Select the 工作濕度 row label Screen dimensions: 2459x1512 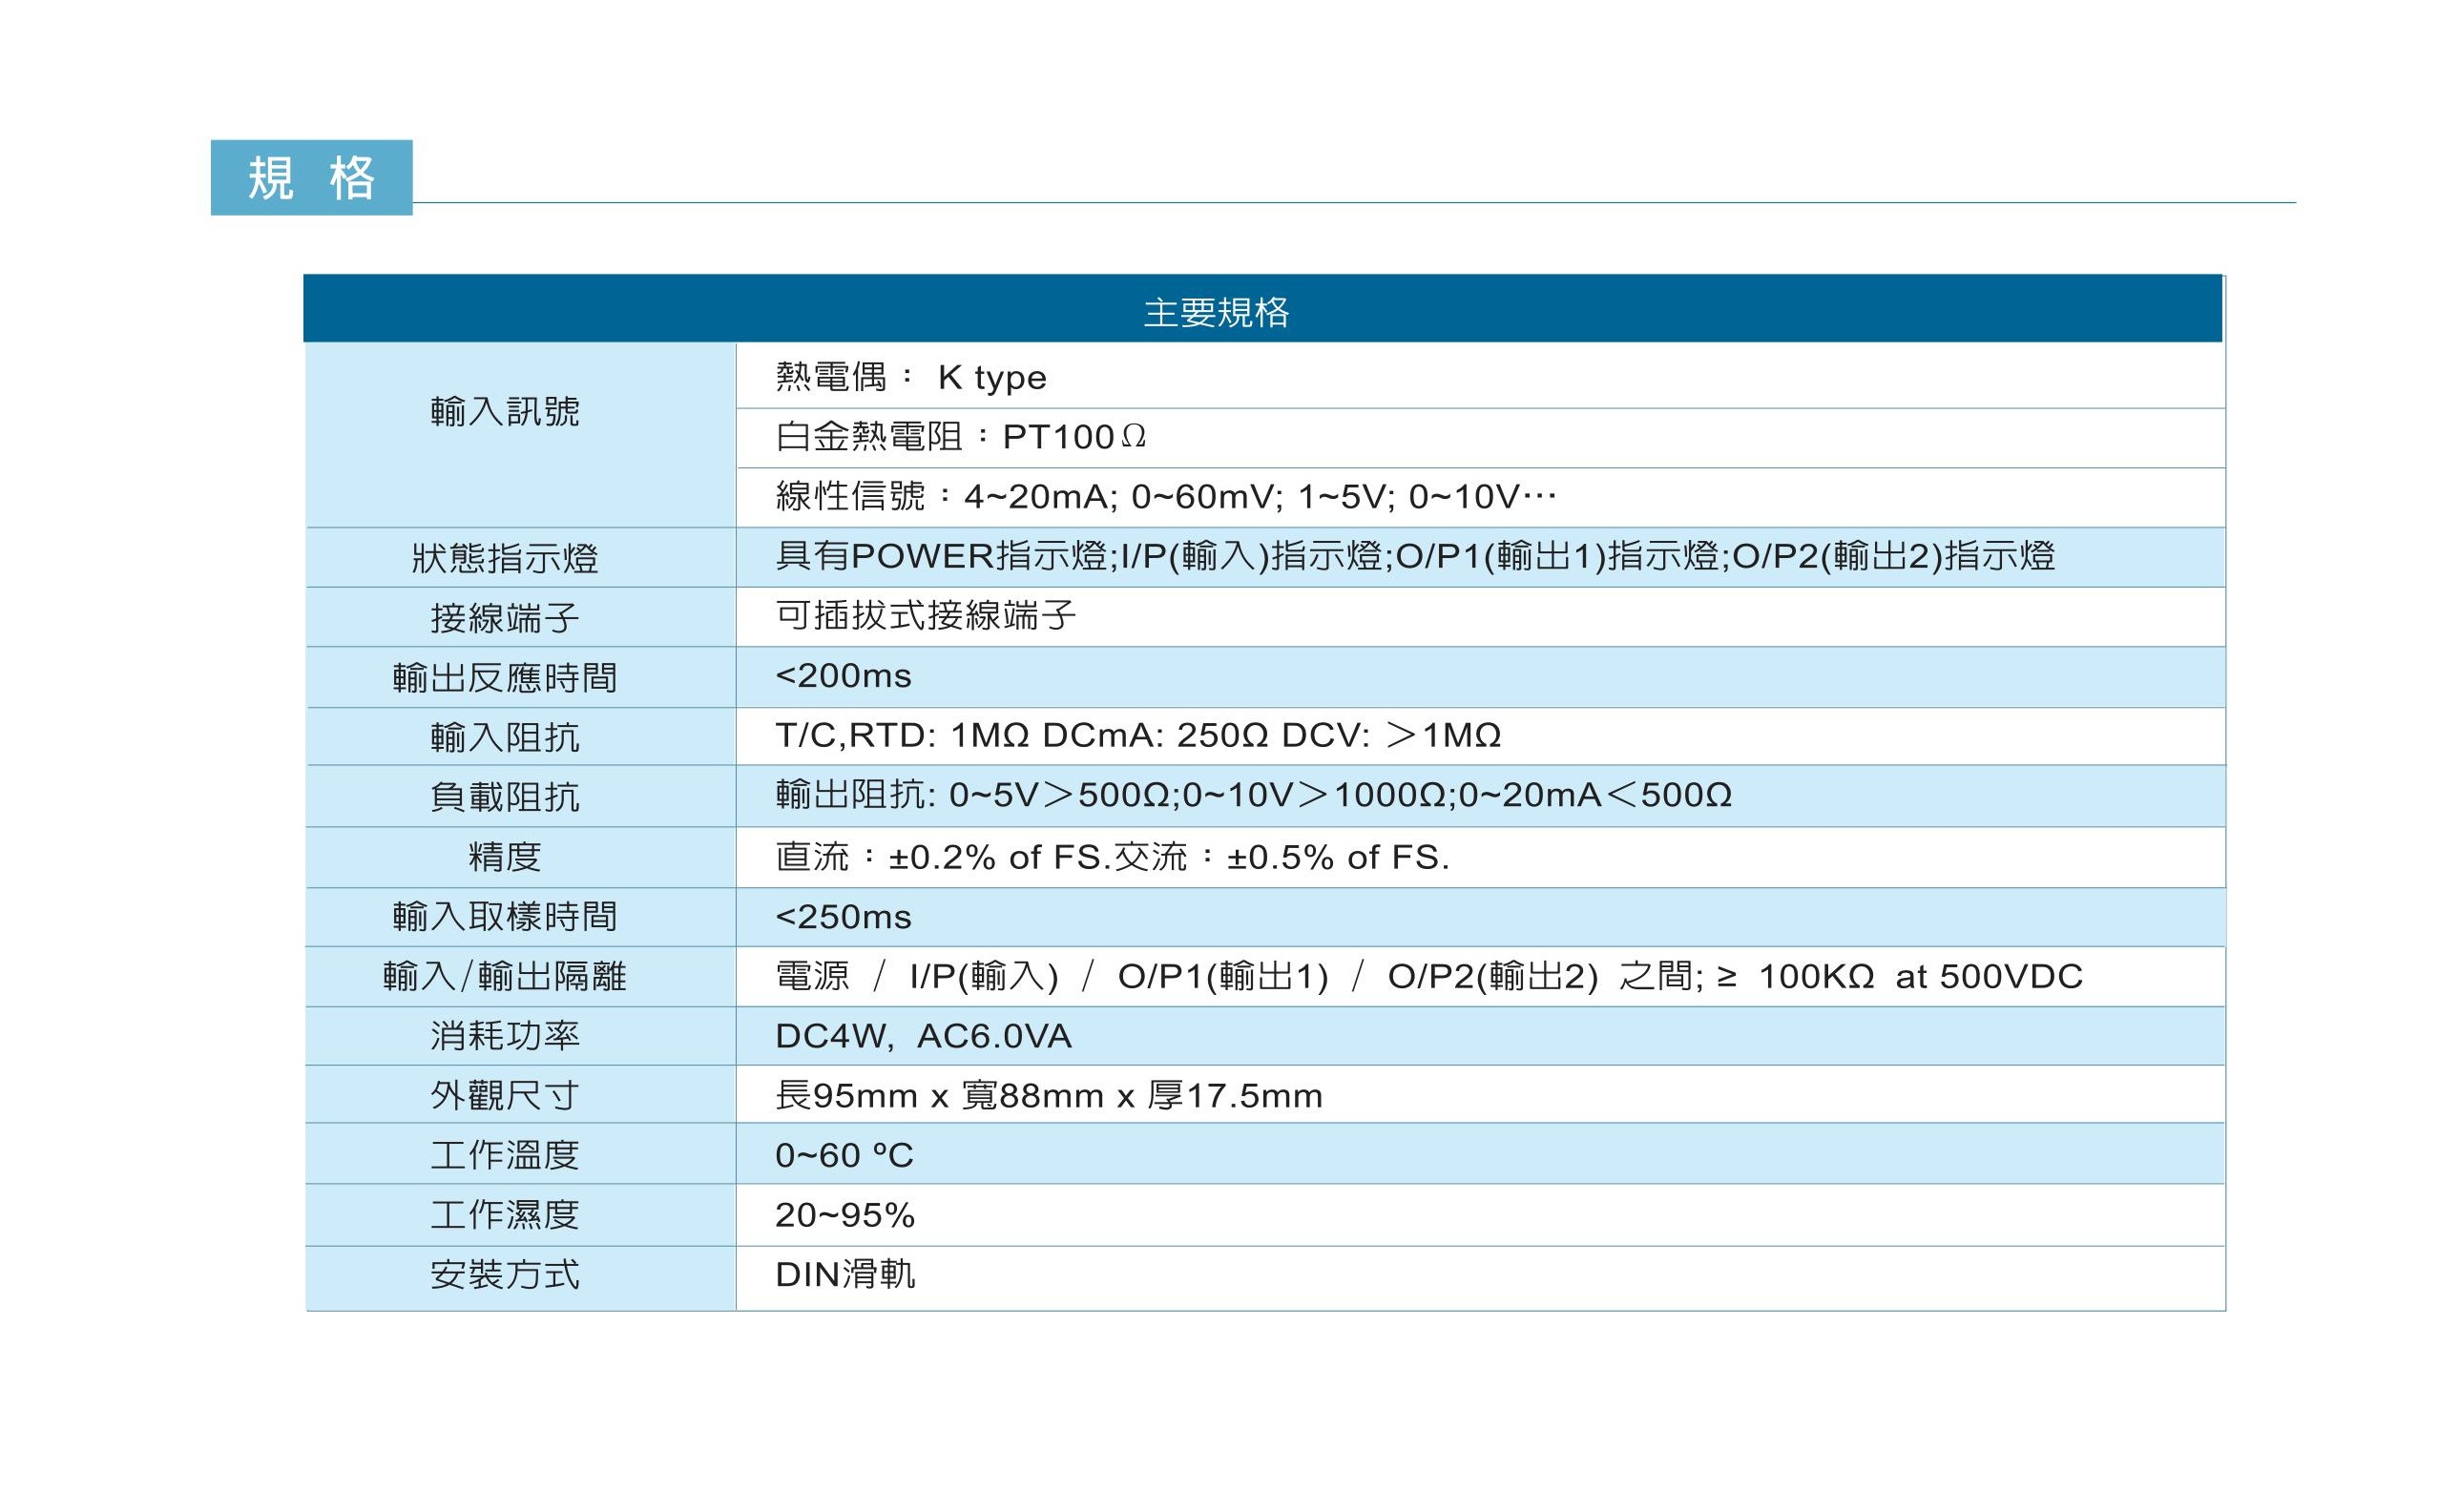[x=505, y=1215]
